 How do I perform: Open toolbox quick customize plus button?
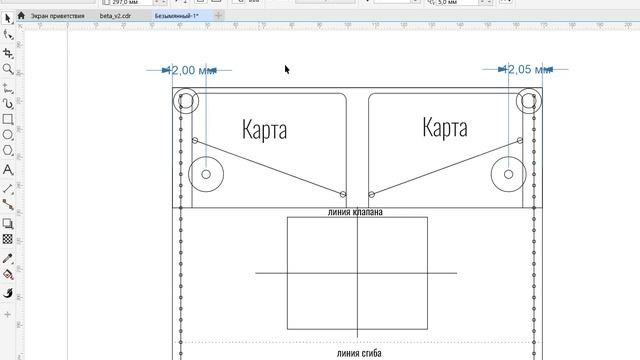coord(7,315)
